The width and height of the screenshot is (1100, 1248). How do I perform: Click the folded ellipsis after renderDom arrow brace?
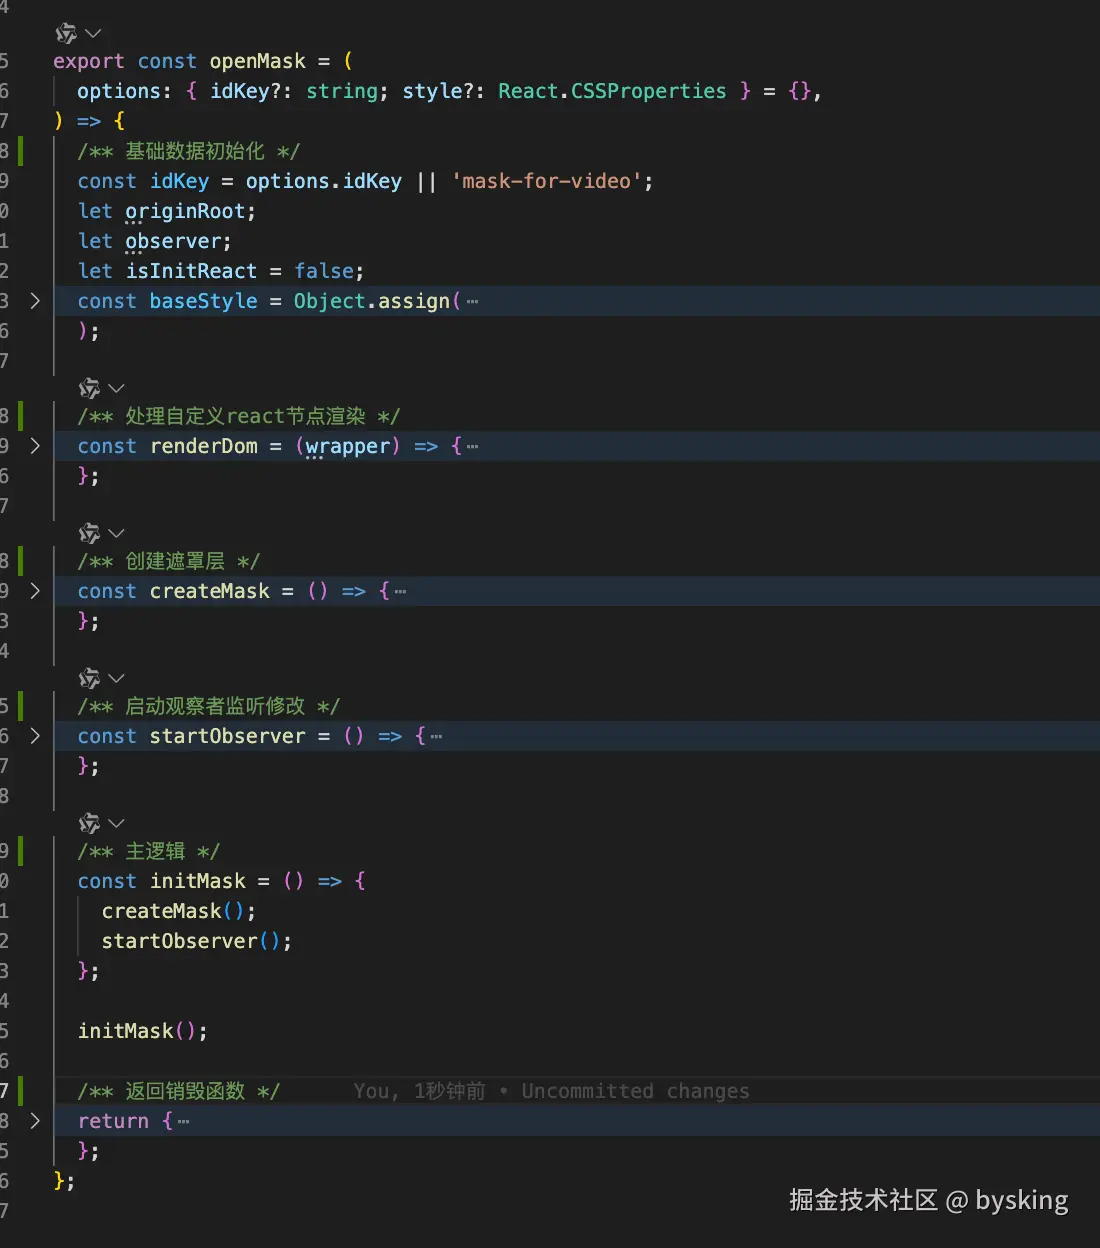[472, 447]
